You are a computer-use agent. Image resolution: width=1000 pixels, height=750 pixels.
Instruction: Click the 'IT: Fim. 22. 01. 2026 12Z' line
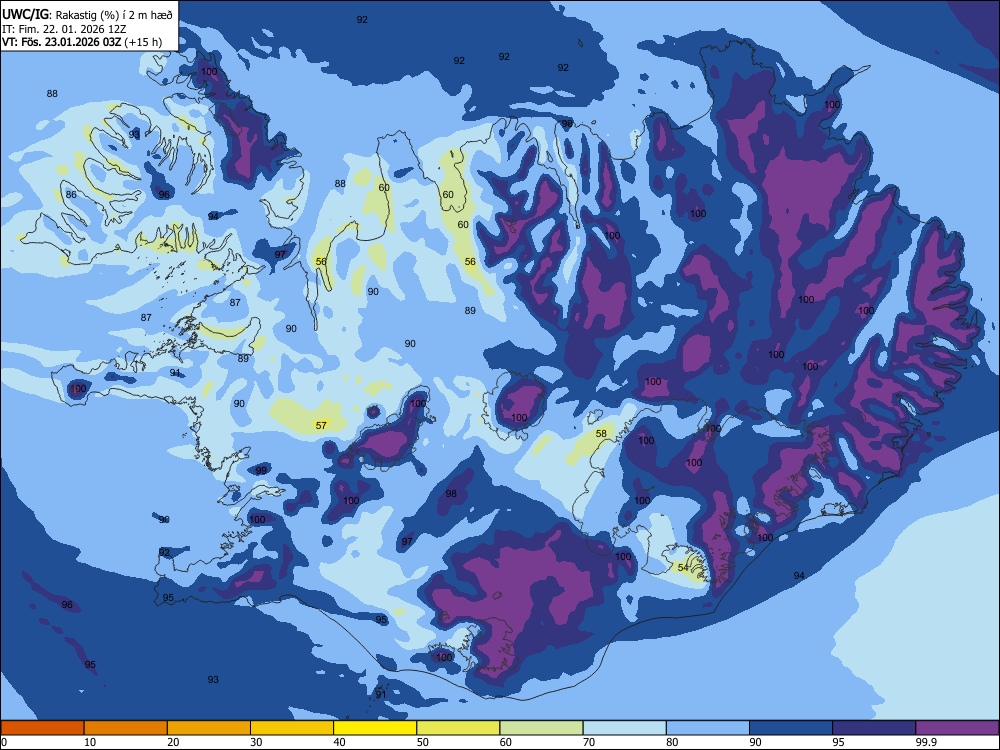click(64, 29)
